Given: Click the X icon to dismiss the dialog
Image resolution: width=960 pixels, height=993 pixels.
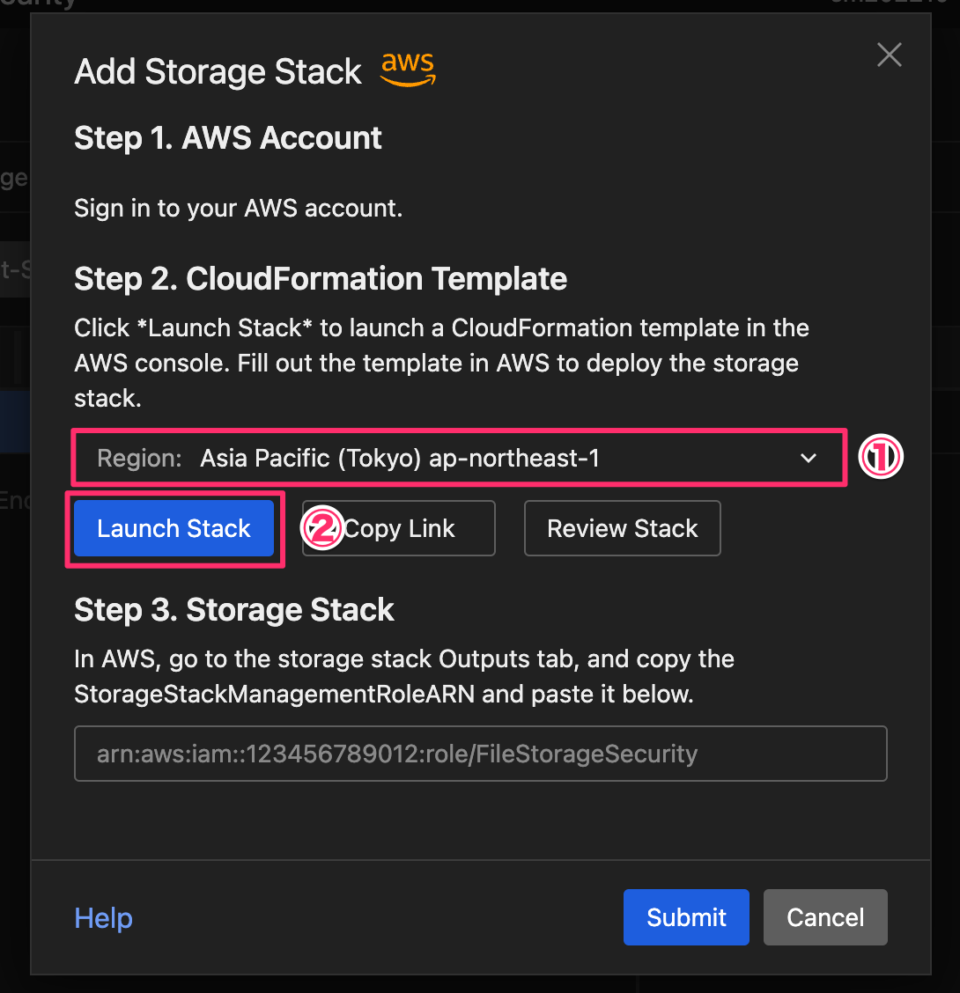Looking at the screenshot, I should tap(888, 55).
